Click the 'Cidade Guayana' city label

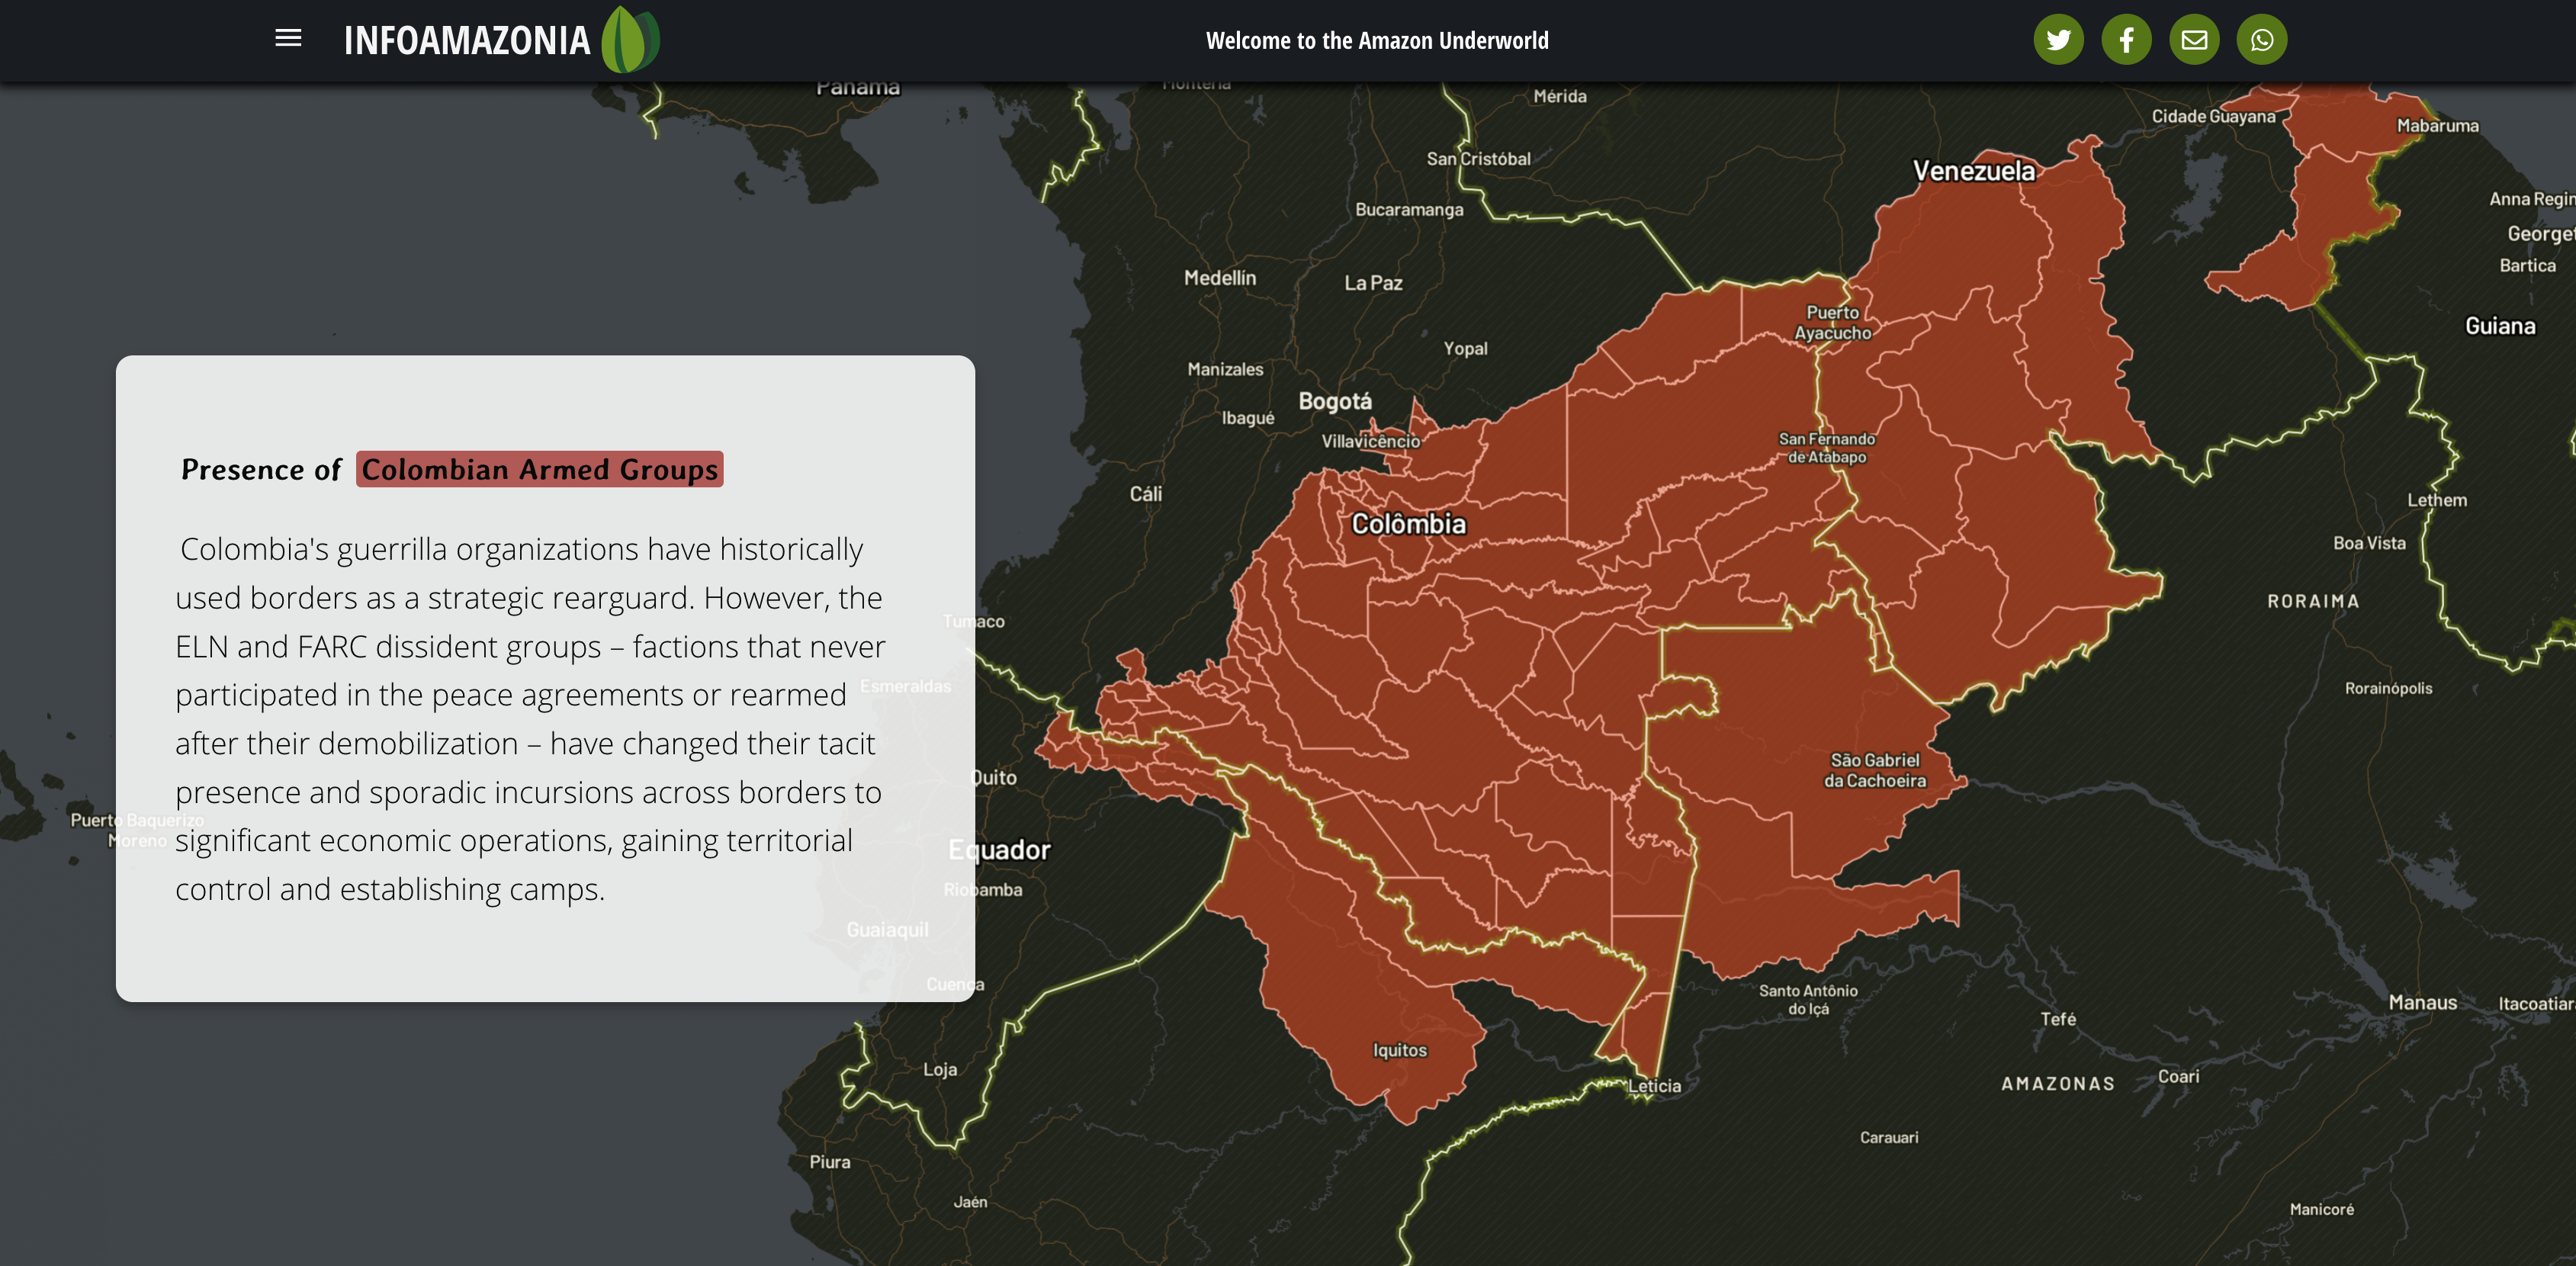pos(2213,117)
